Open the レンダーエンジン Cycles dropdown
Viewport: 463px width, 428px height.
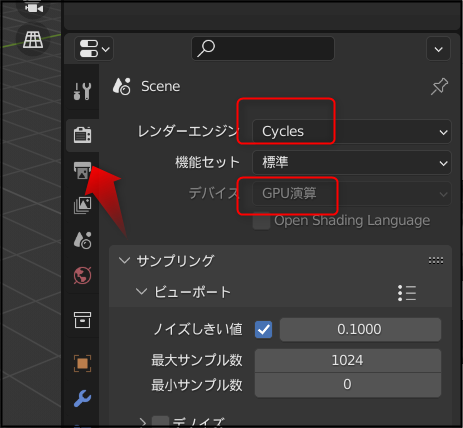352,132
